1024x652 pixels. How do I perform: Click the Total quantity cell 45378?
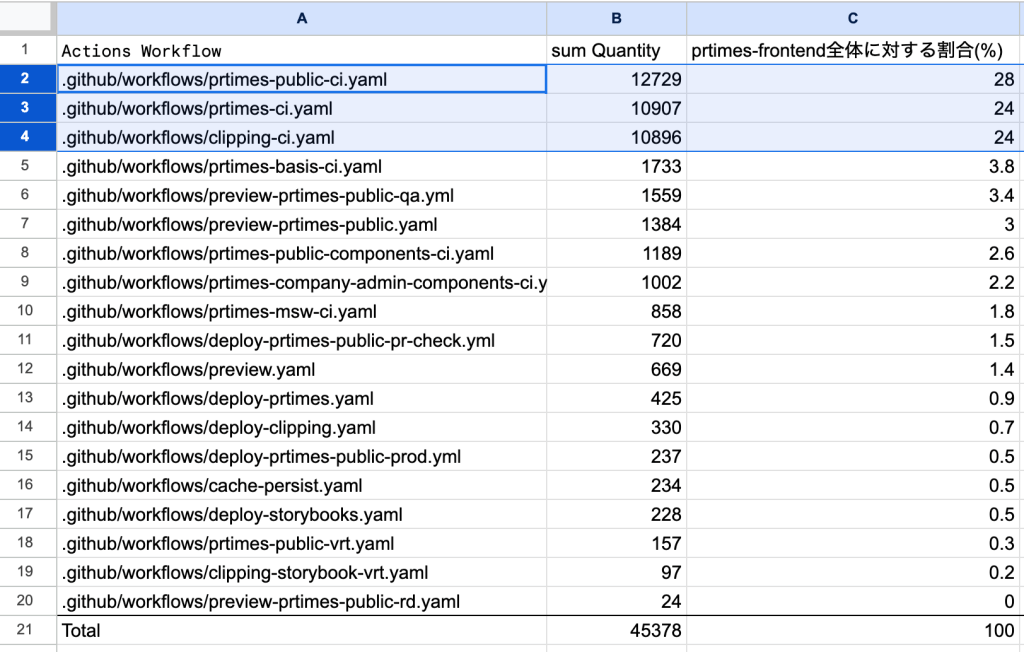pos(616,631)
